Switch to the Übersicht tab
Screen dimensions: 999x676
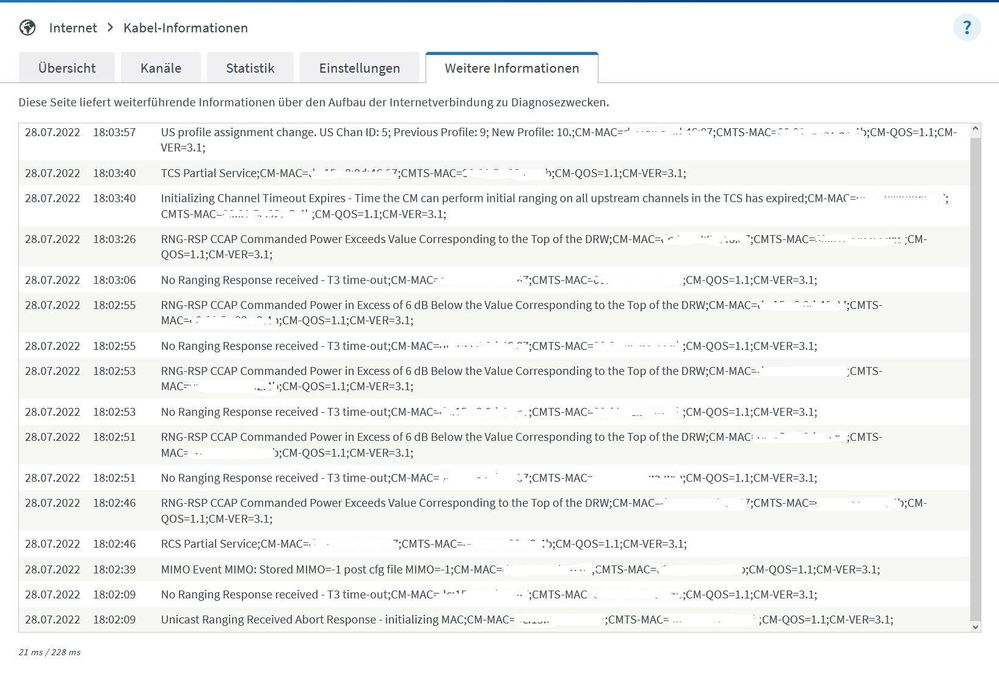(x=67, y=68)
